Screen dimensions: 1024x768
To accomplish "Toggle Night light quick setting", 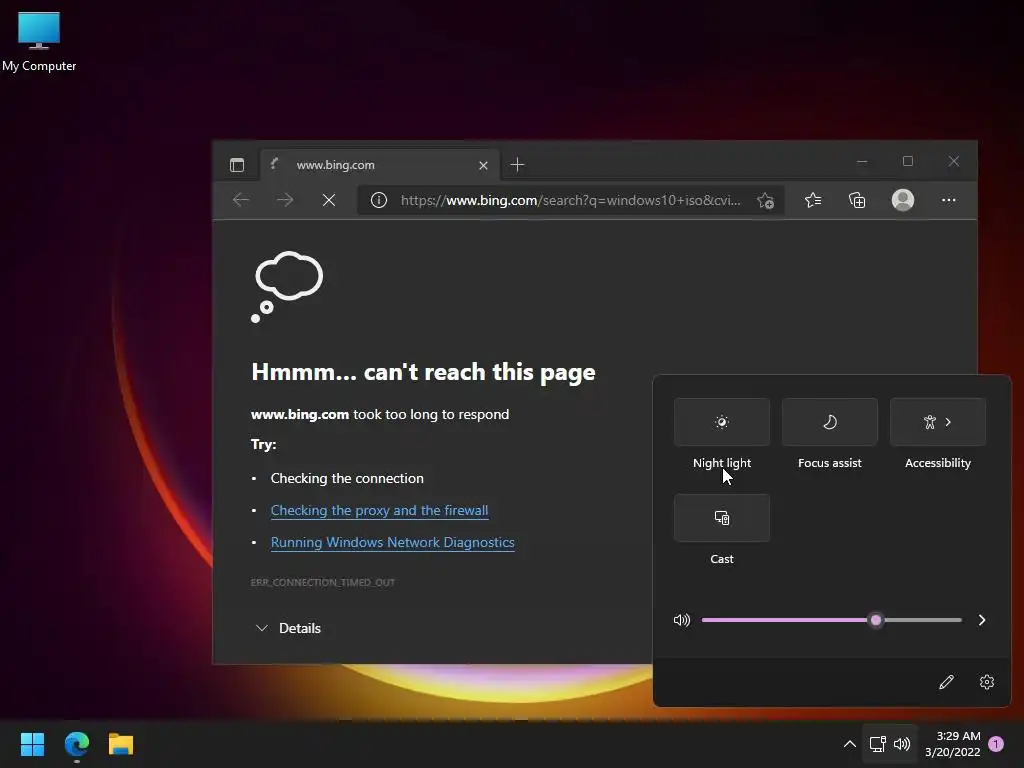I will click(722, 422).
